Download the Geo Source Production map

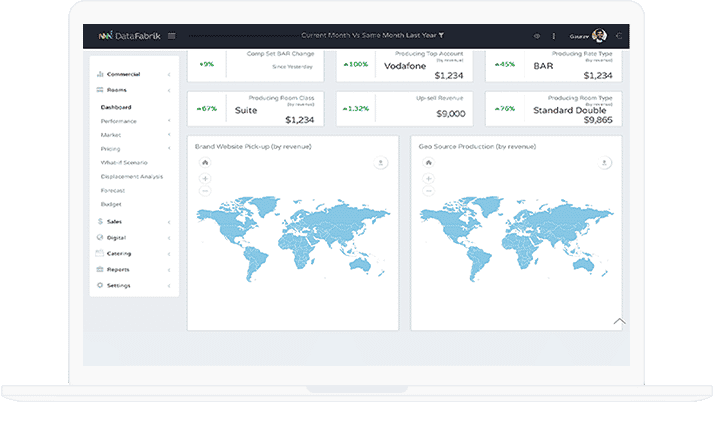point(604,162)
